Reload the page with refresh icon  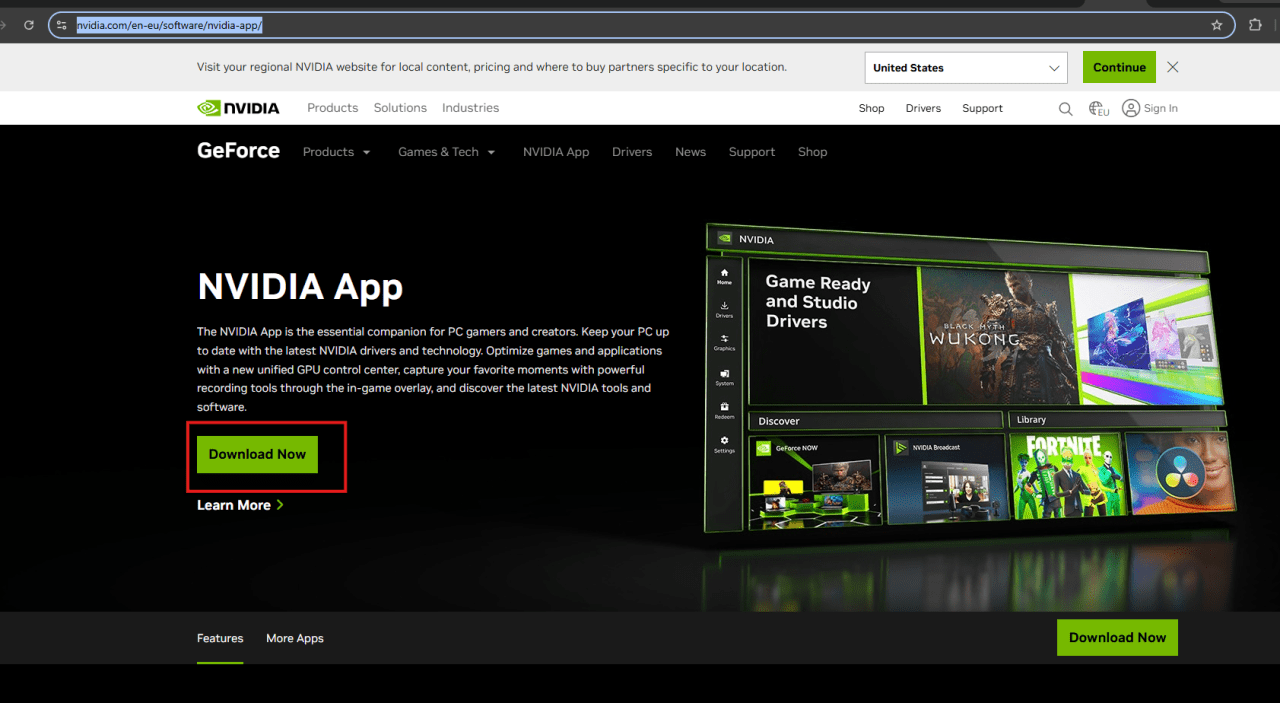(x=28, y=25)
